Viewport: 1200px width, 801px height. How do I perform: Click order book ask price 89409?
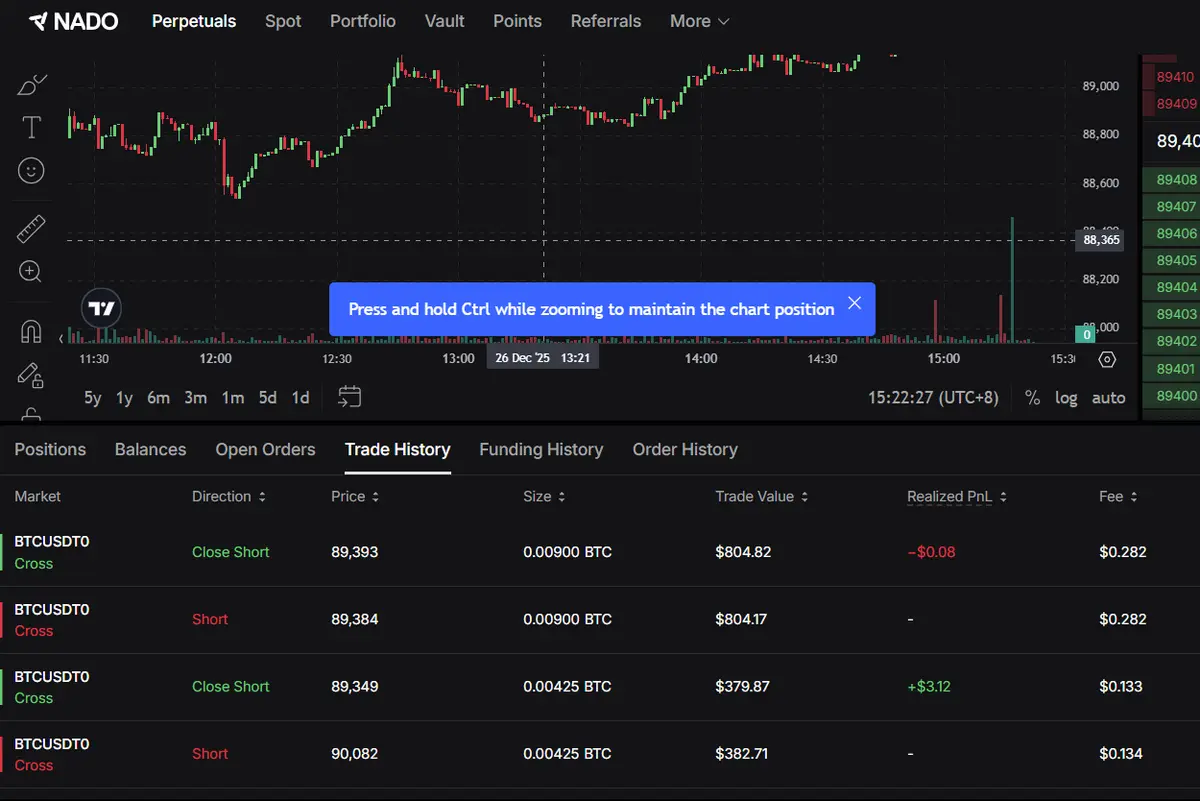click(1176, 103)
